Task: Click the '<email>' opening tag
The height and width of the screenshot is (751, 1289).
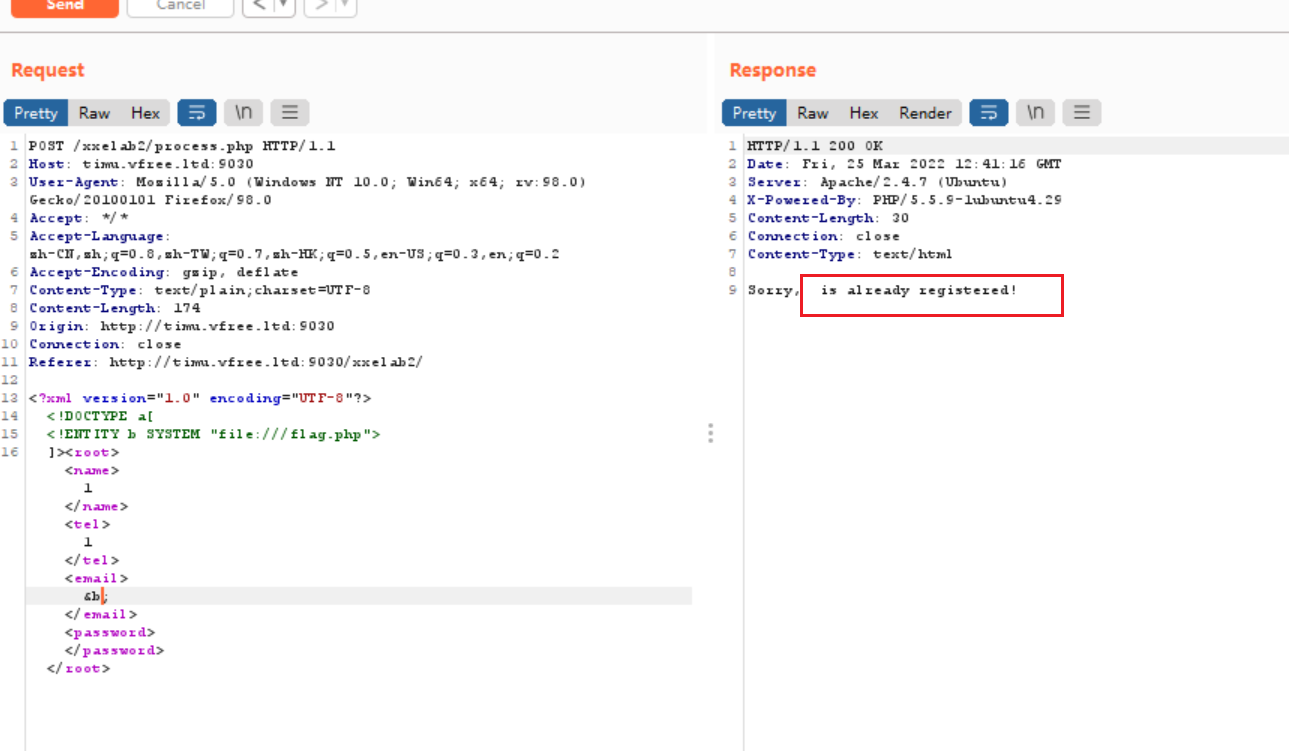Action: (x=96, y=578)
